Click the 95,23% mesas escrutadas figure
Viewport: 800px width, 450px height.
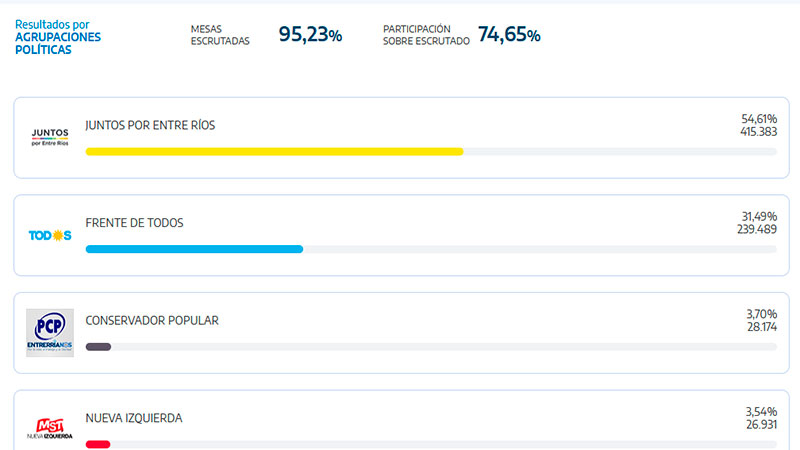(x=310, y=35)
